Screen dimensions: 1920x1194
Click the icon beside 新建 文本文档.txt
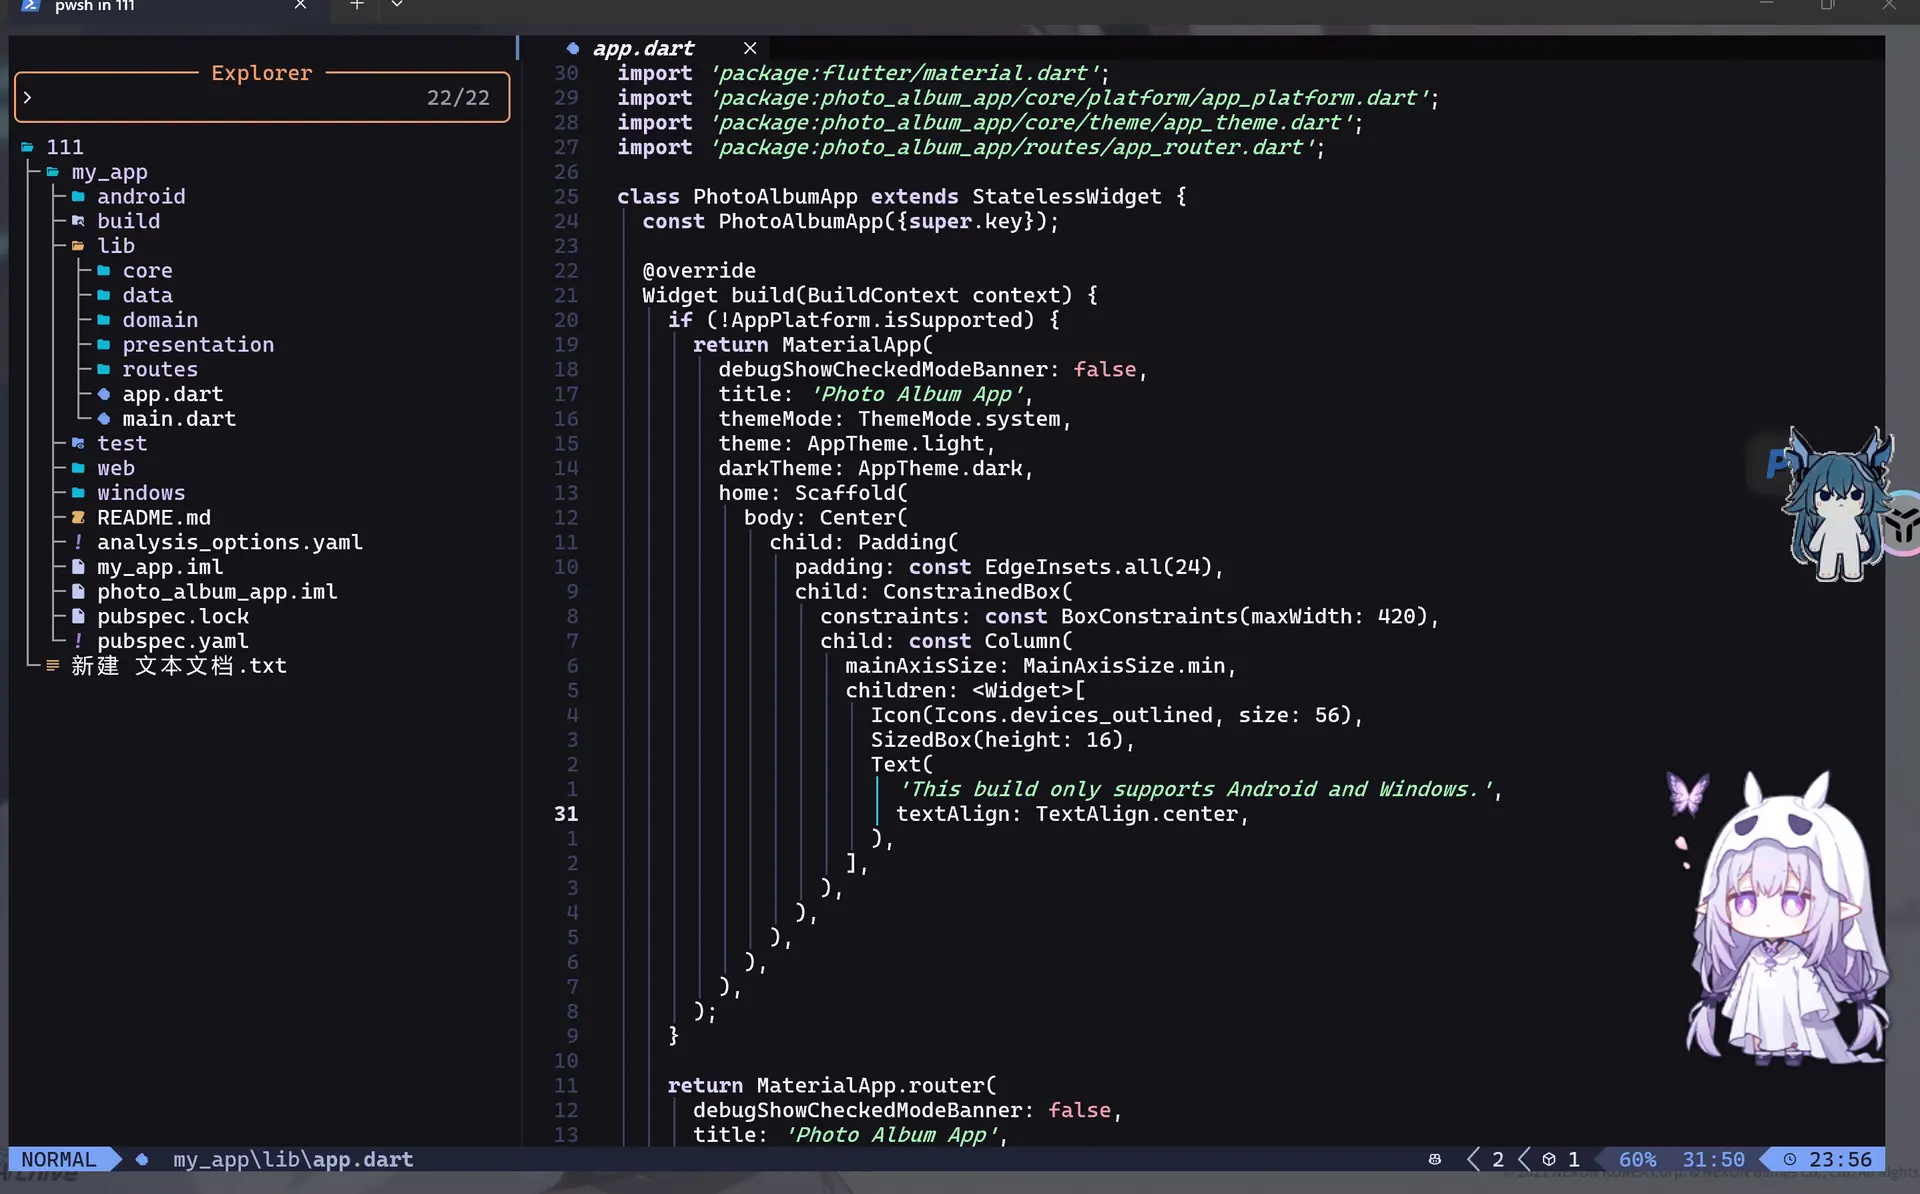(52, 665)
